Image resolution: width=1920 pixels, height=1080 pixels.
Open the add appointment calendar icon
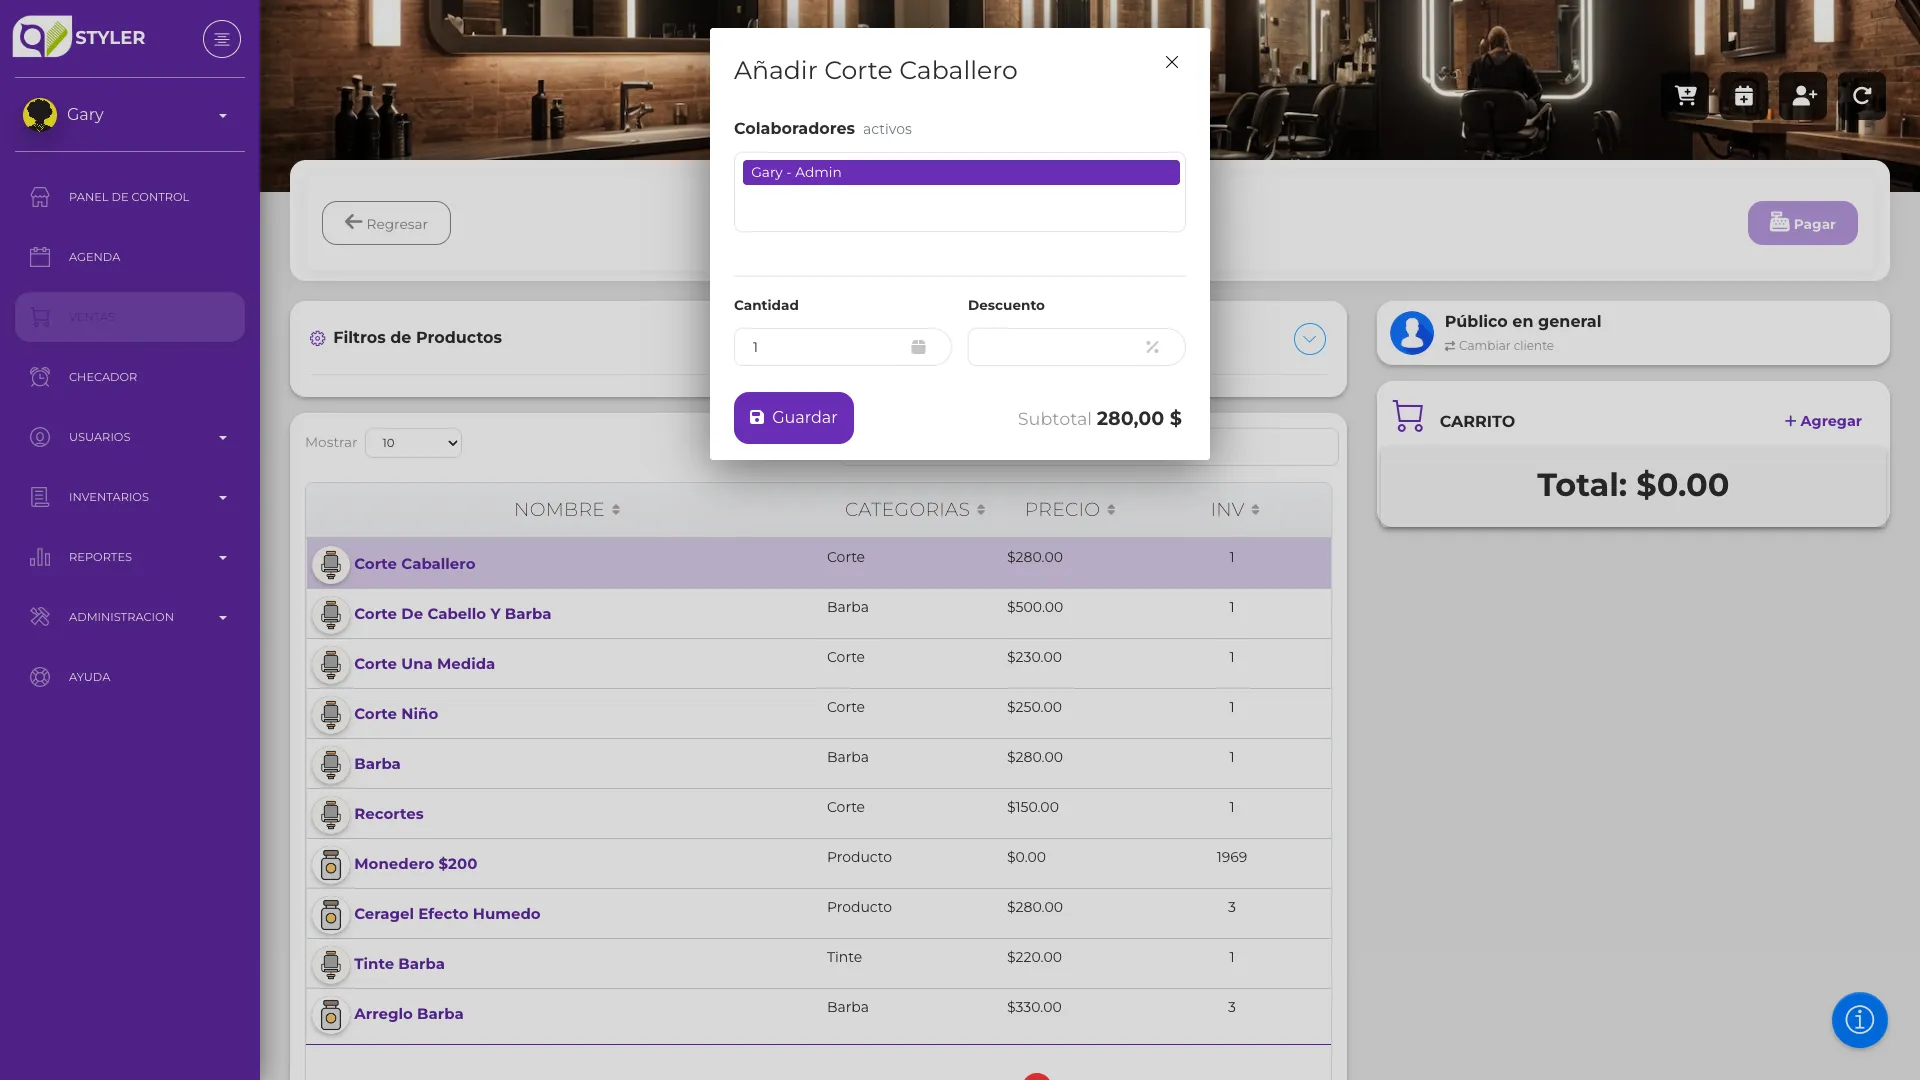coord(1744,96)
